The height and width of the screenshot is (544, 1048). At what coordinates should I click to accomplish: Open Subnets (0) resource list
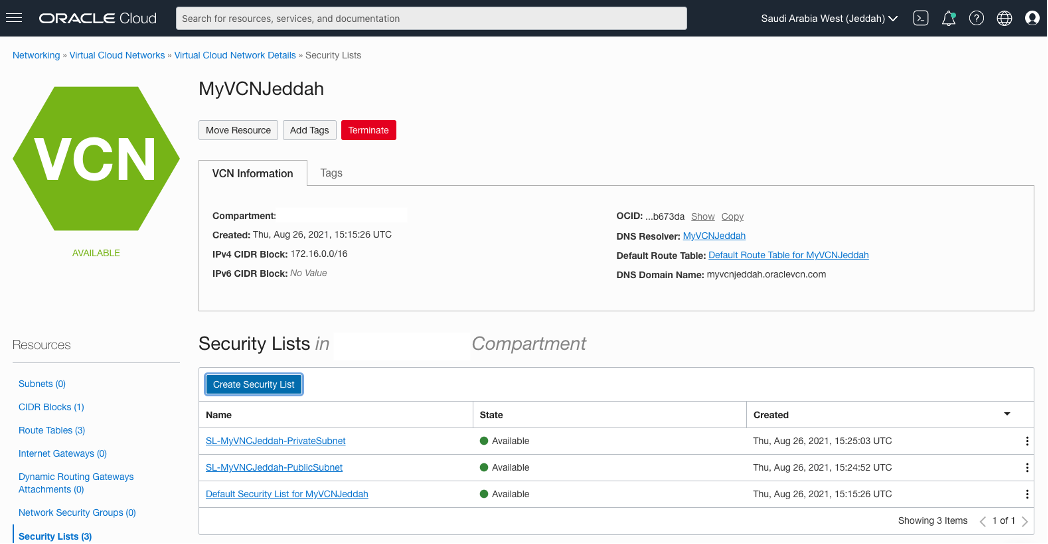point(42,384)
